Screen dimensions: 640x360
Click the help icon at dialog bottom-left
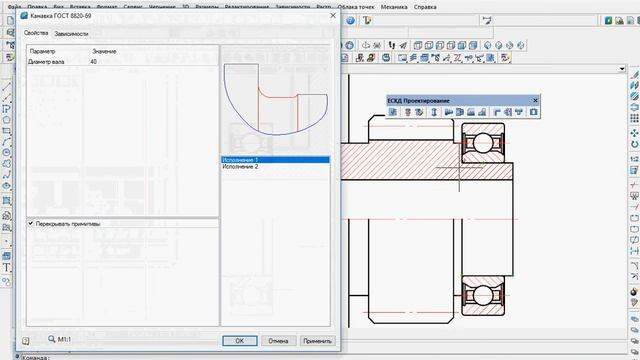coord(26,341)
